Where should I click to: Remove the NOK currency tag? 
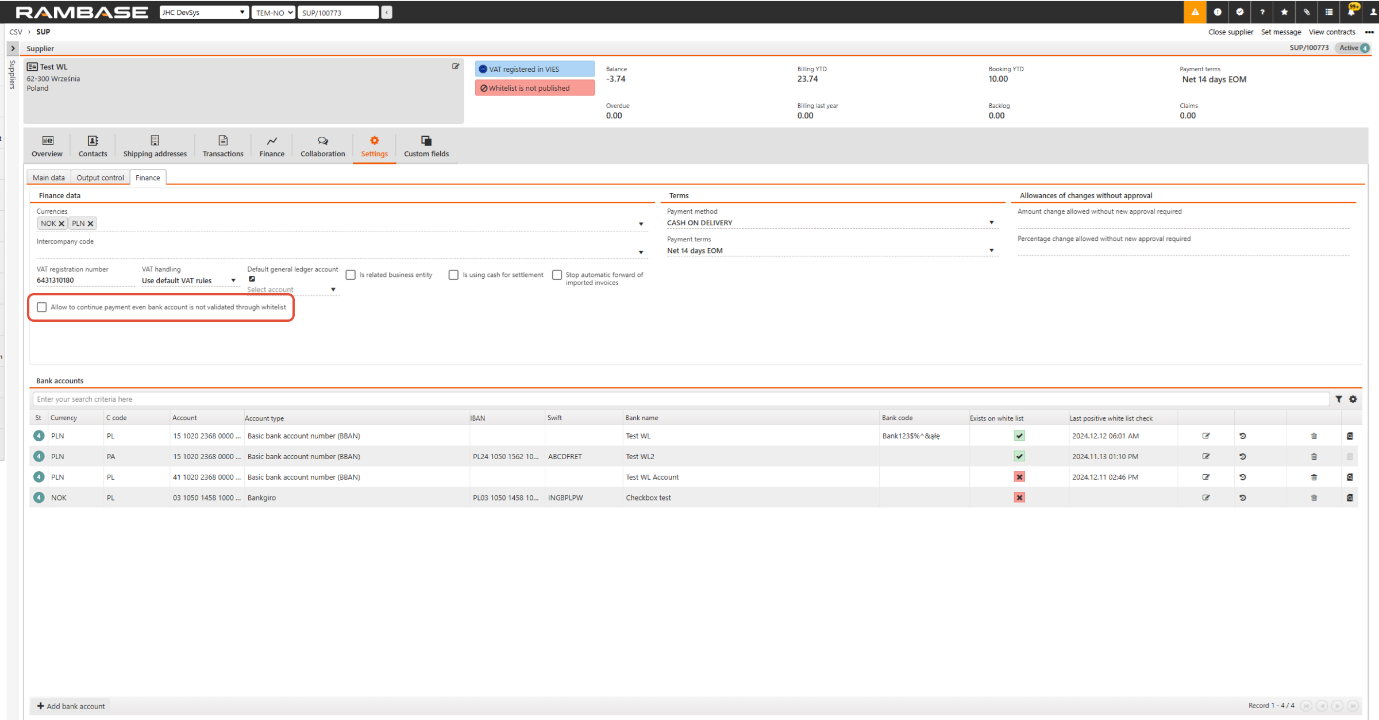[62, 224]
